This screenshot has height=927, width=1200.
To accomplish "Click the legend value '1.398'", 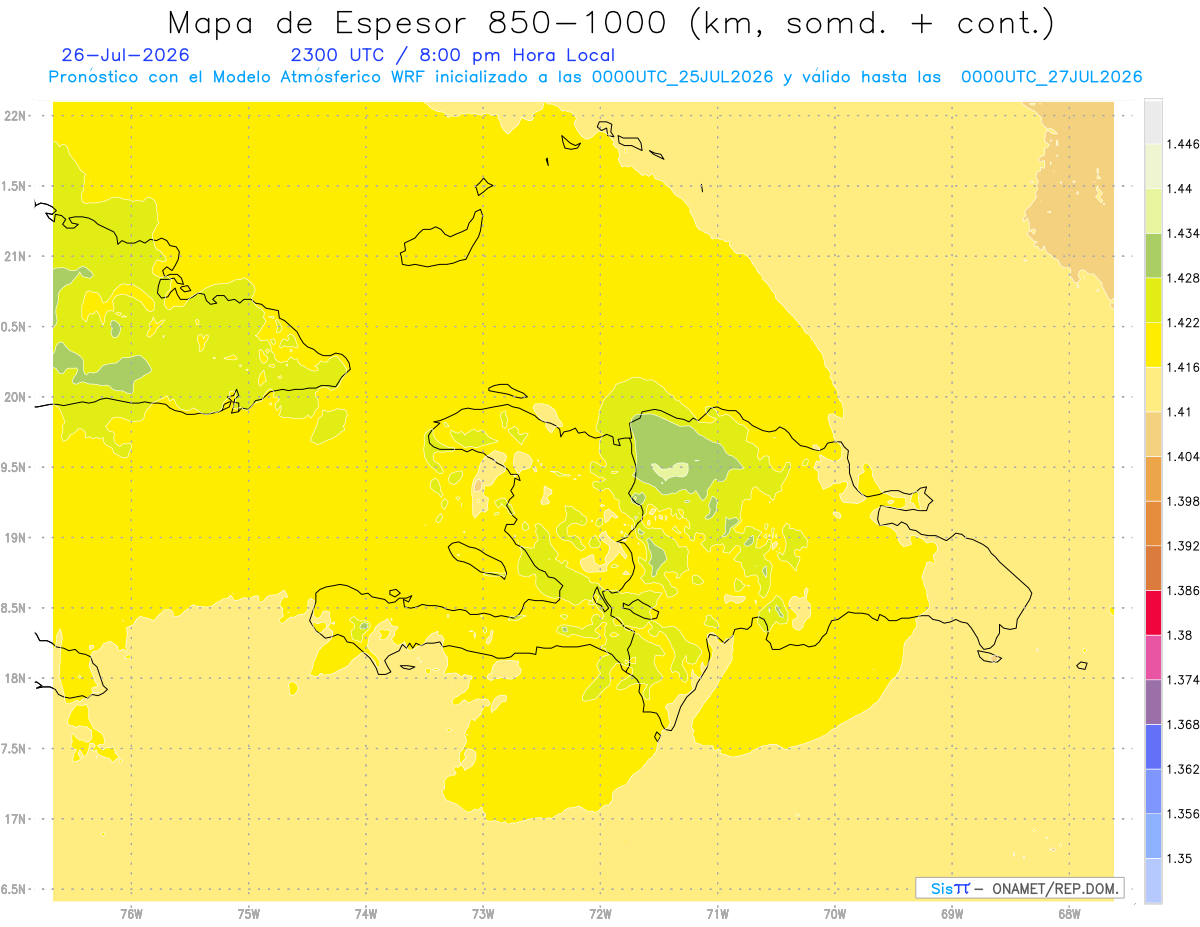I will pos(1183,501).
